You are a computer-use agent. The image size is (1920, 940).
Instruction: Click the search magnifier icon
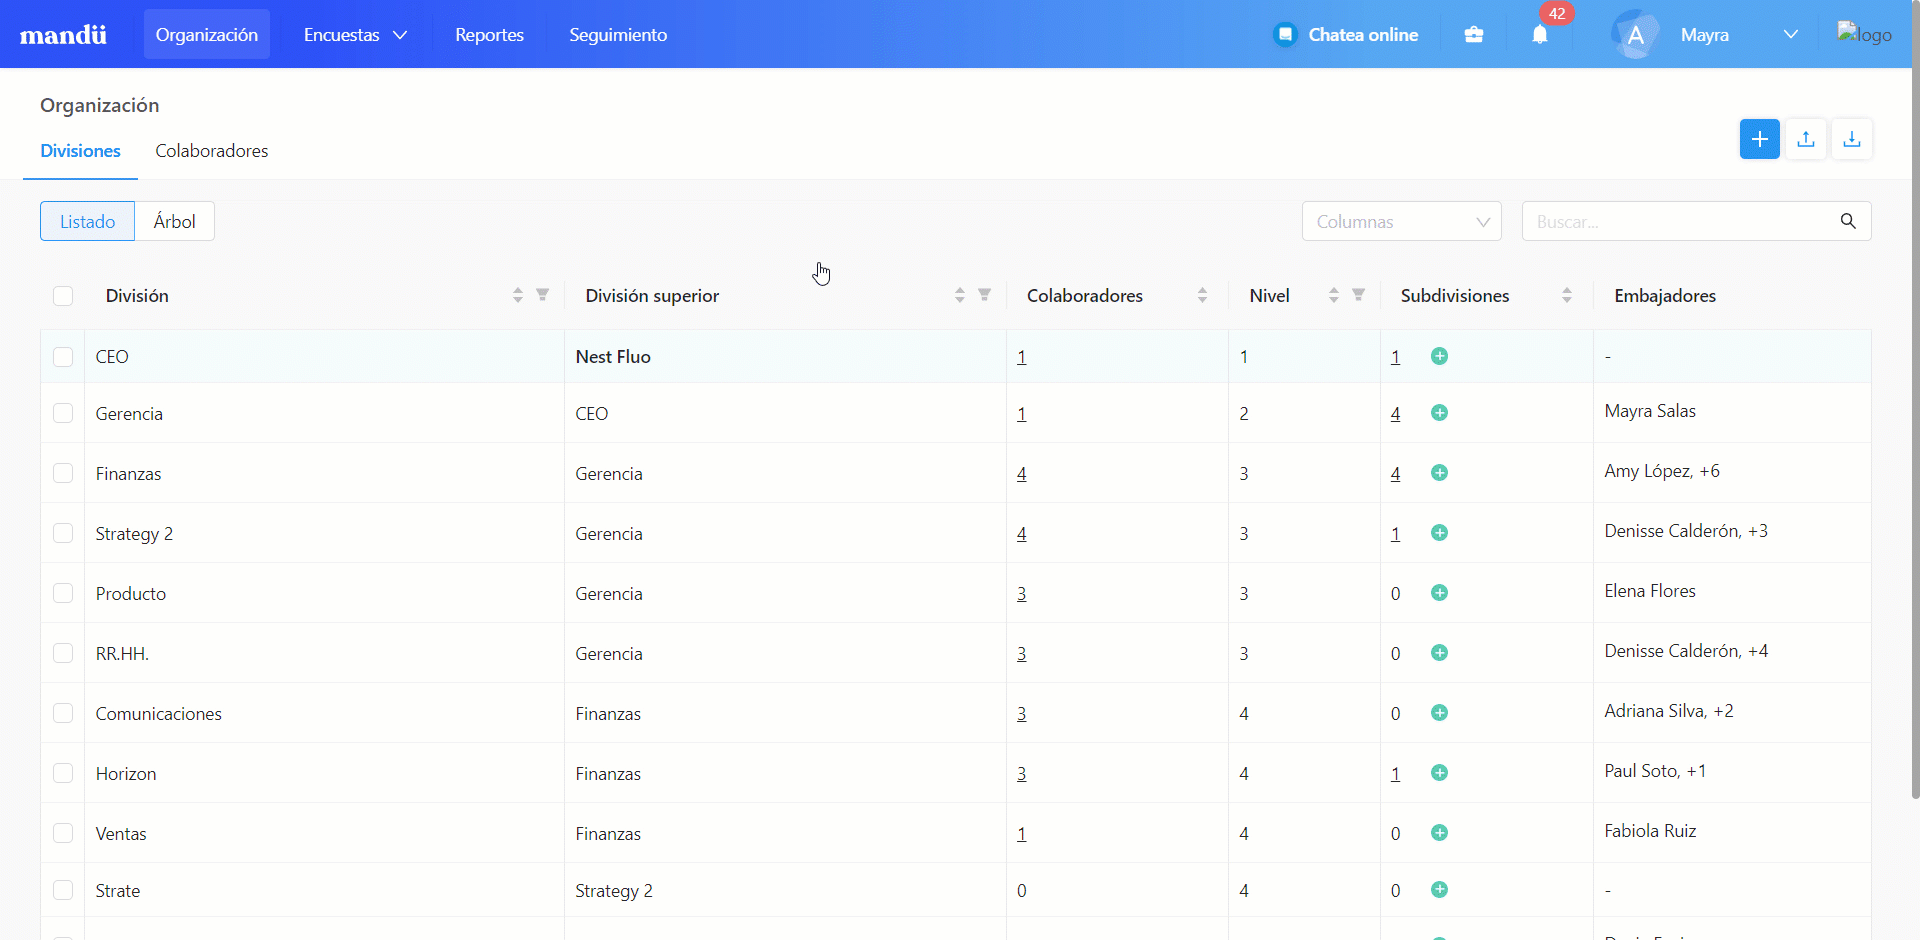[1848, 221]
